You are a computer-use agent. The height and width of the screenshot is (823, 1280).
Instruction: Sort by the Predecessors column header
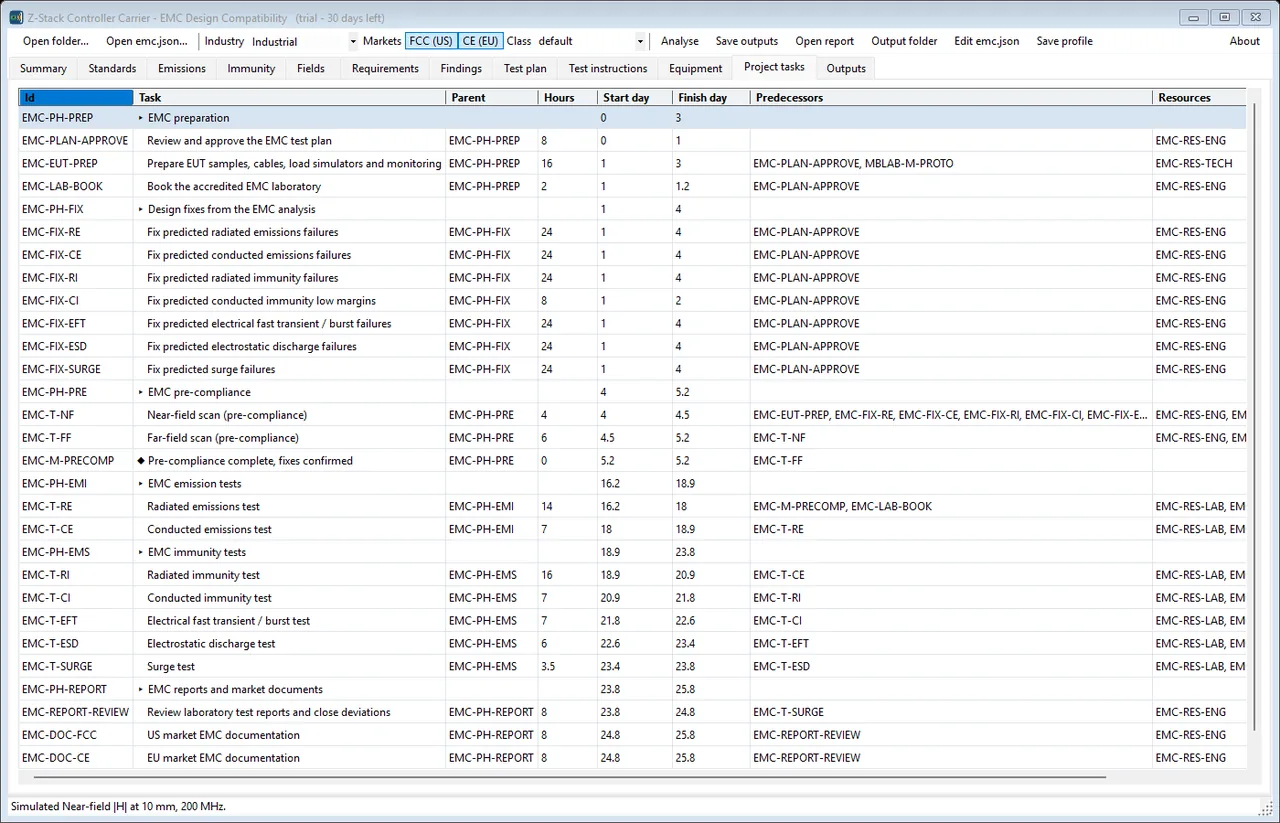pos(950,98)
